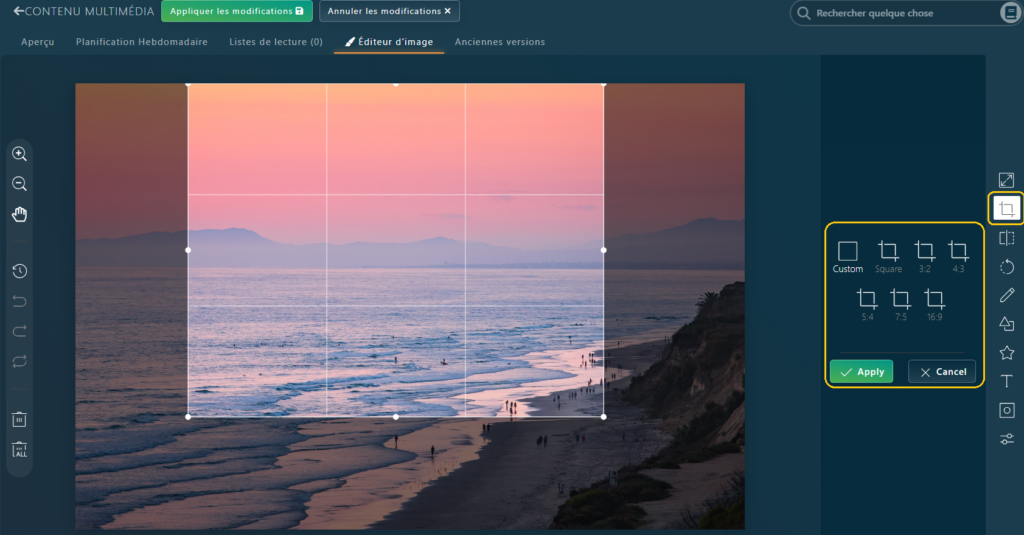Select the Crop tool in right toolbar
This screenshot has height=535, width=1024.
[1006, 209]
